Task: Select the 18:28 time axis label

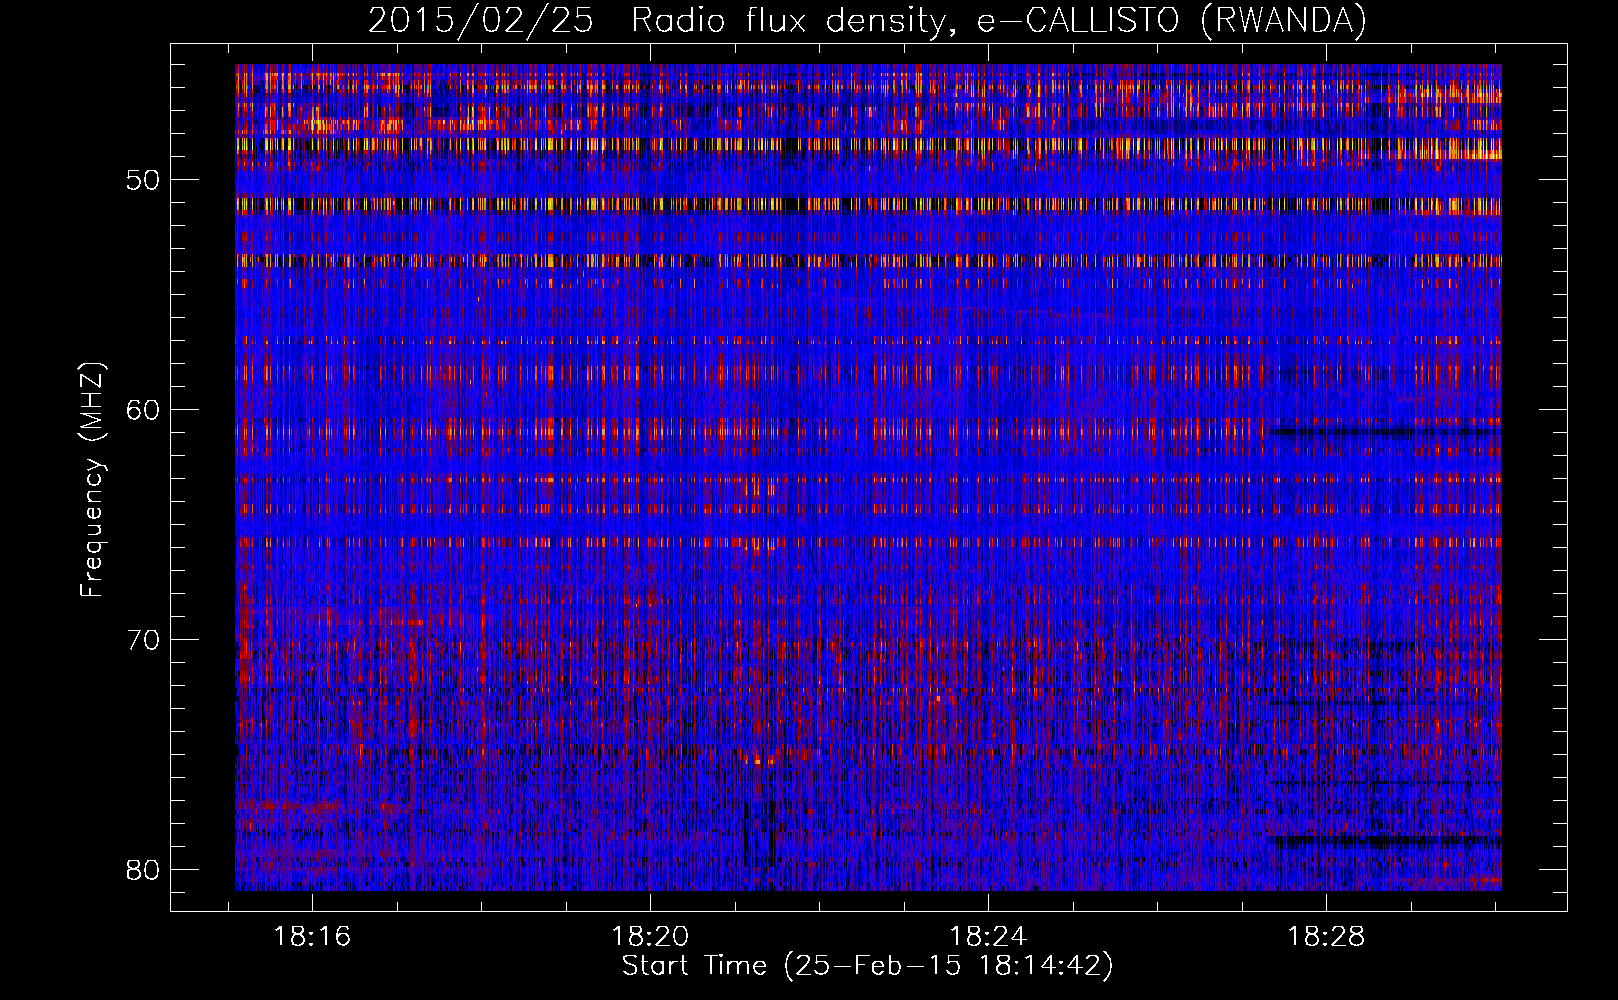Action: pos(1326,937)
